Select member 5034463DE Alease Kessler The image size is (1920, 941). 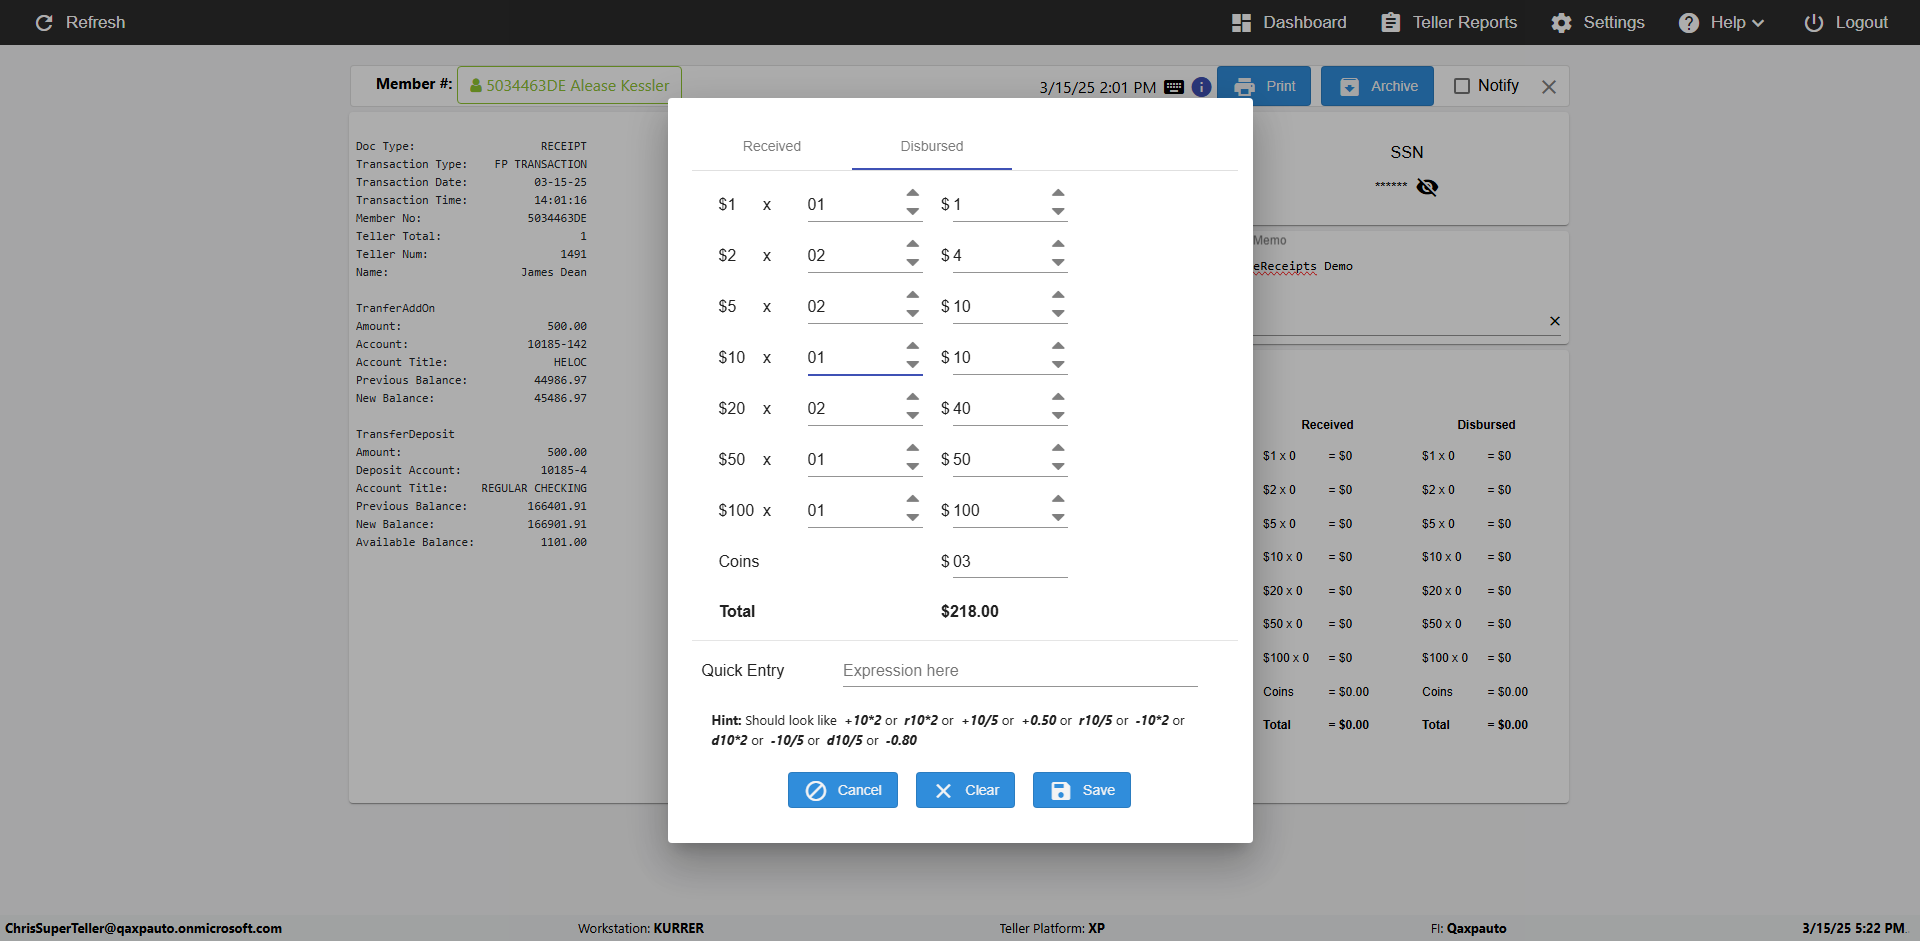click(570, 86)
